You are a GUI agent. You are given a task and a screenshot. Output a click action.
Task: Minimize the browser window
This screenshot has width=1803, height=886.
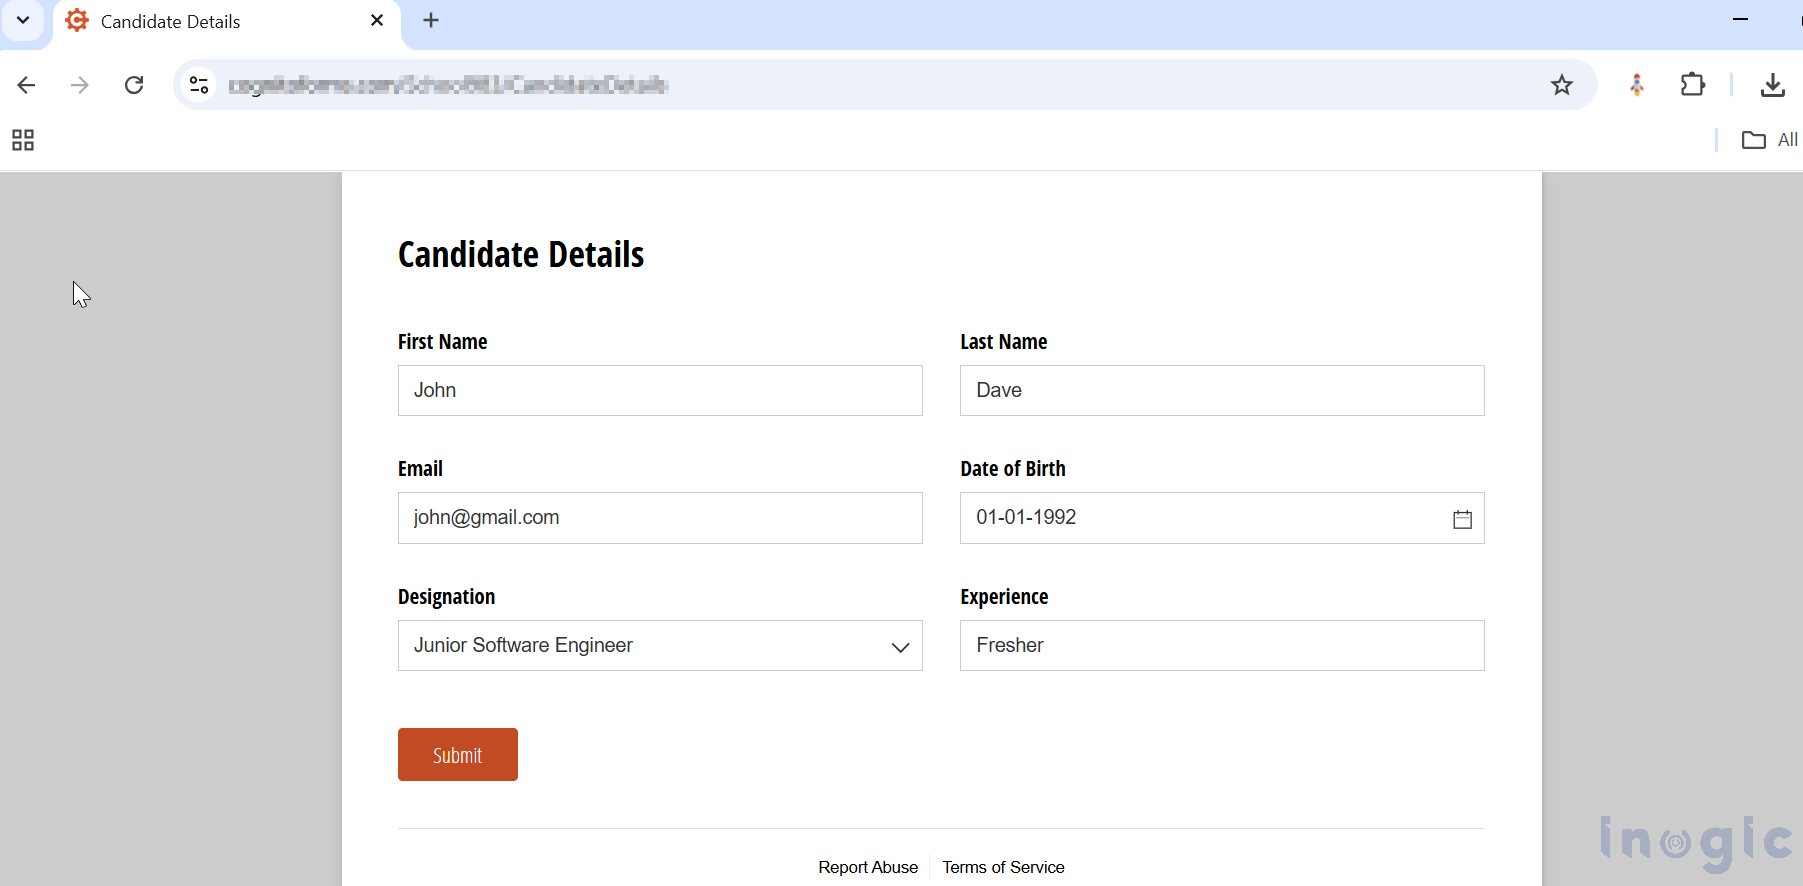tap(1740, 19)
